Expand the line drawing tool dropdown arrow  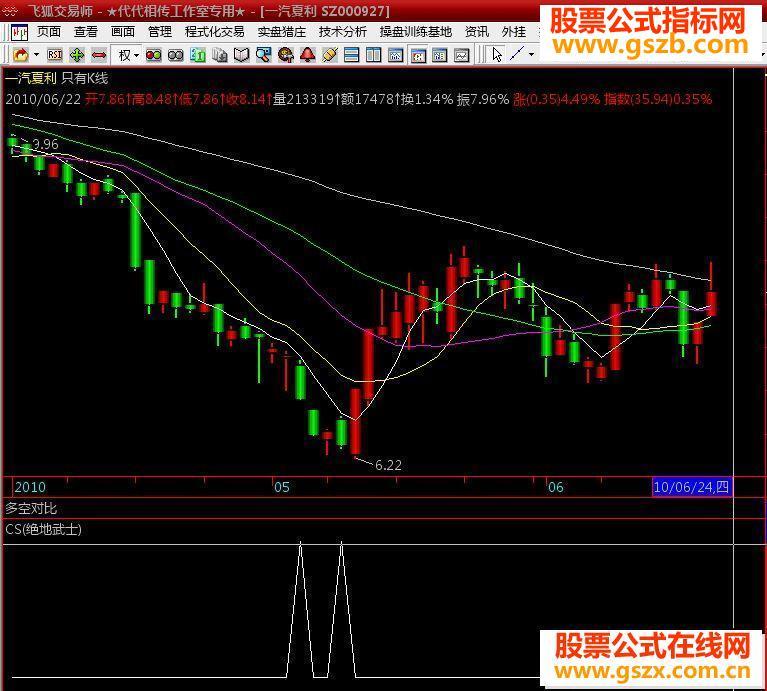(x=532, y=55)
